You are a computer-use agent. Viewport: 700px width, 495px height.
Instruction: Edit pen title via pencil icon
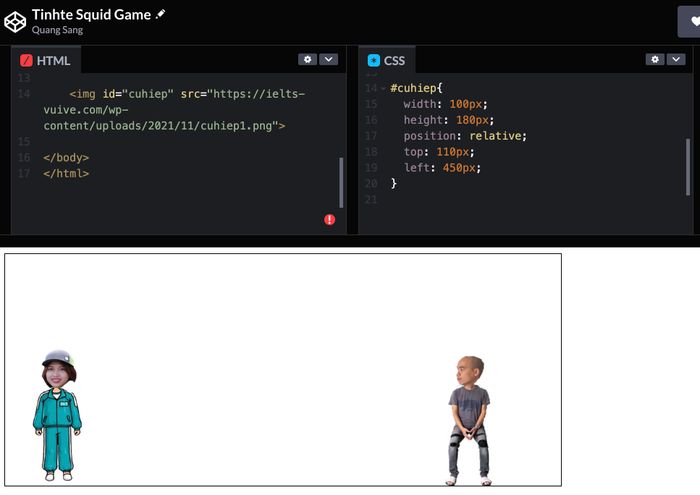[161, 14]
